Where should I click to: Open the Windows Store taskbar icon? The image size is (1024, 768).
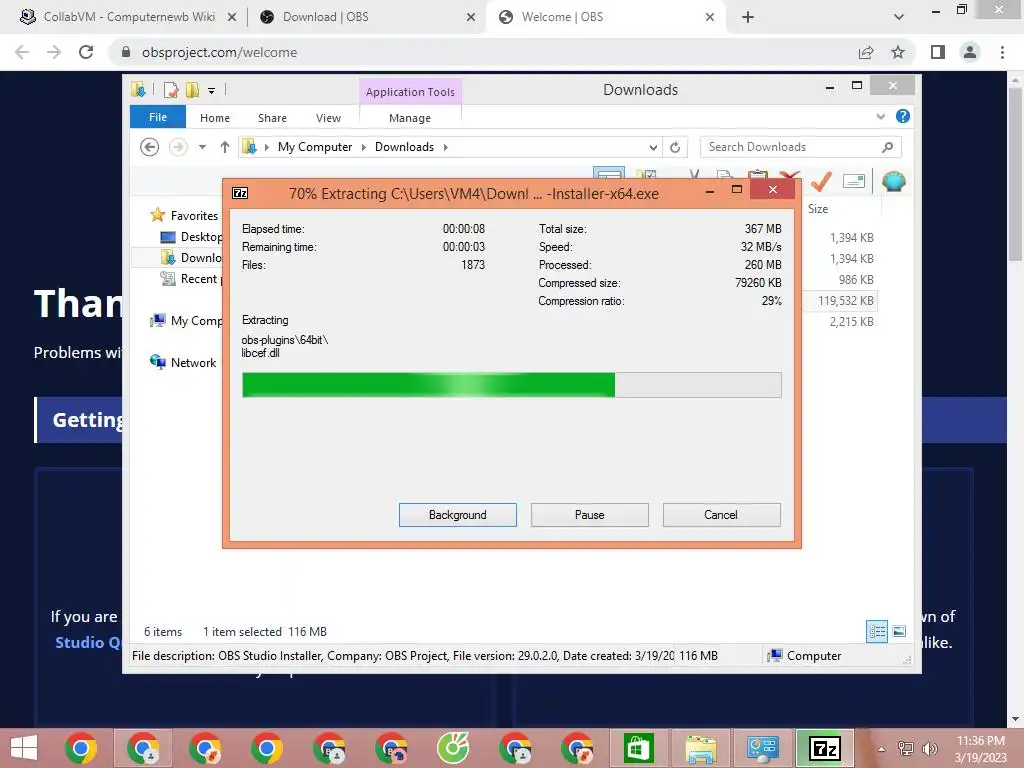click(638, 748)
